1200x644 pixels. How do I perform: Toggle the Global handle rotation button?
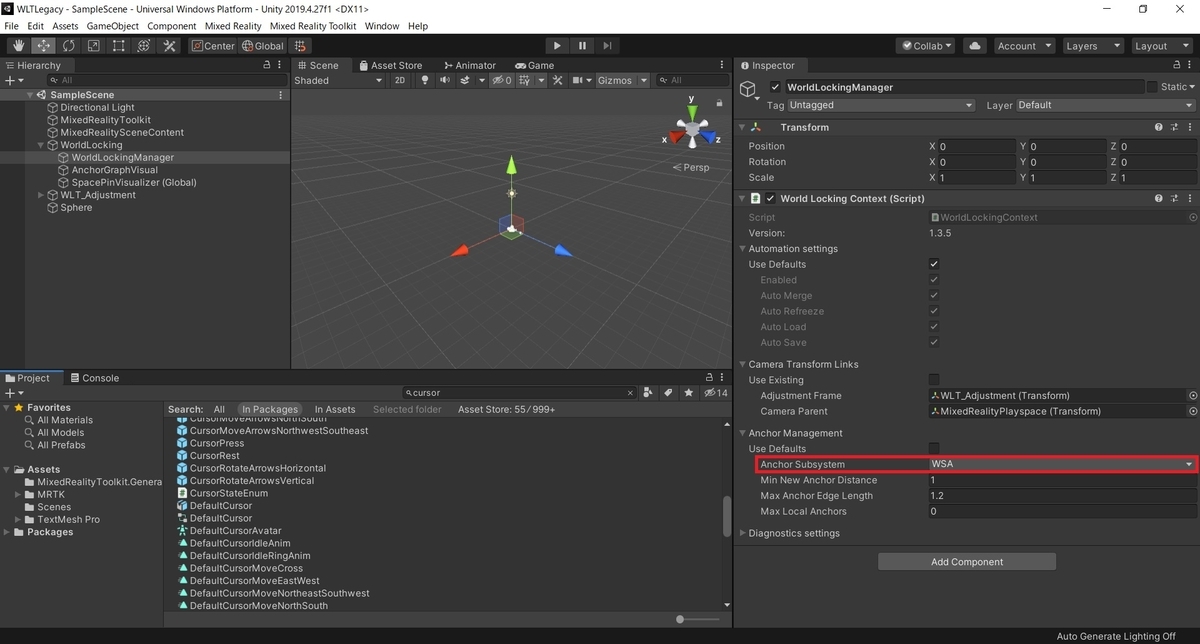[x=263, y=46]
